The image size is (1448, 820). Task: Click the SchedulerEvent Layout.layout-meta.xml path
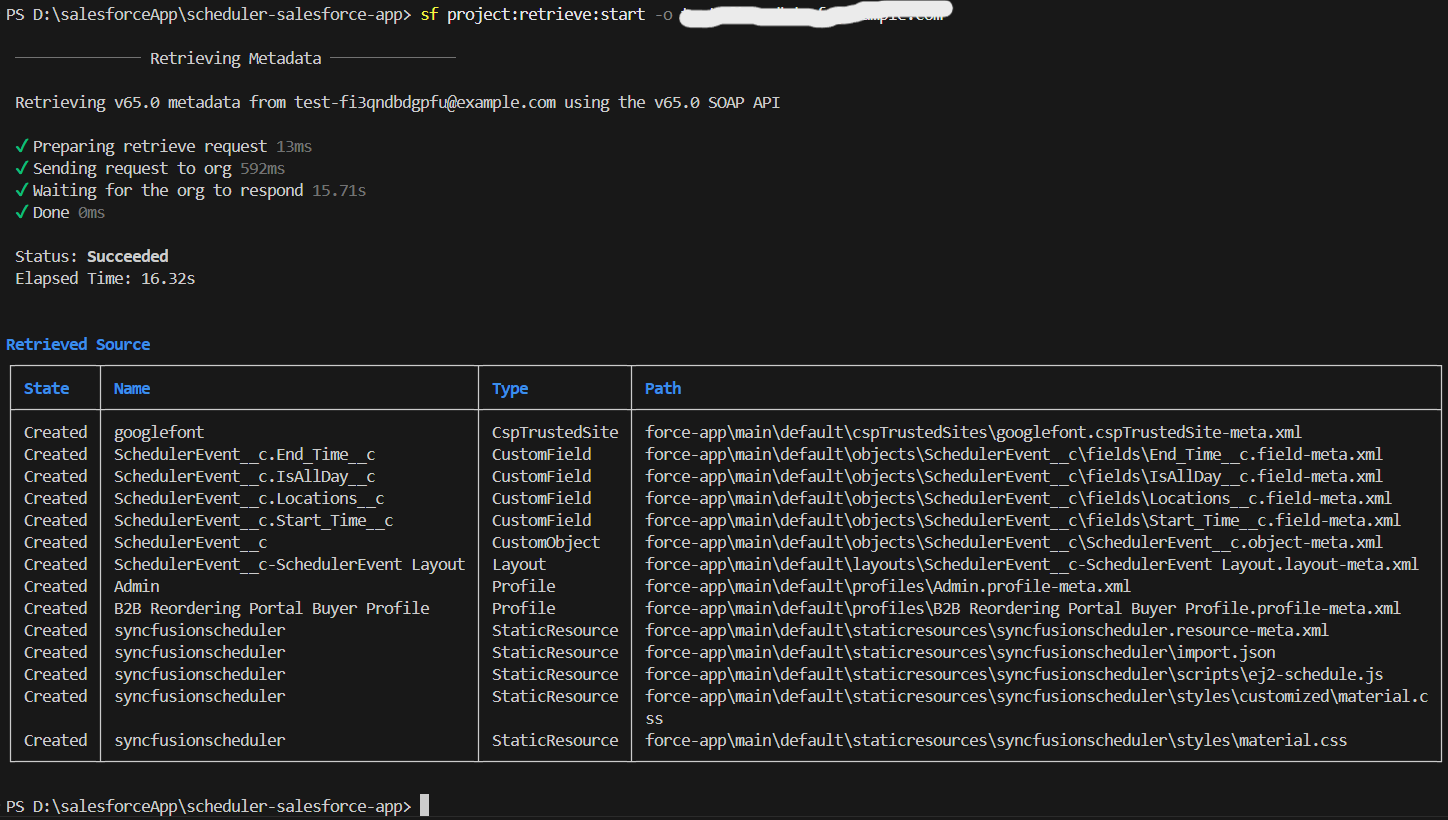point(1032,564)
